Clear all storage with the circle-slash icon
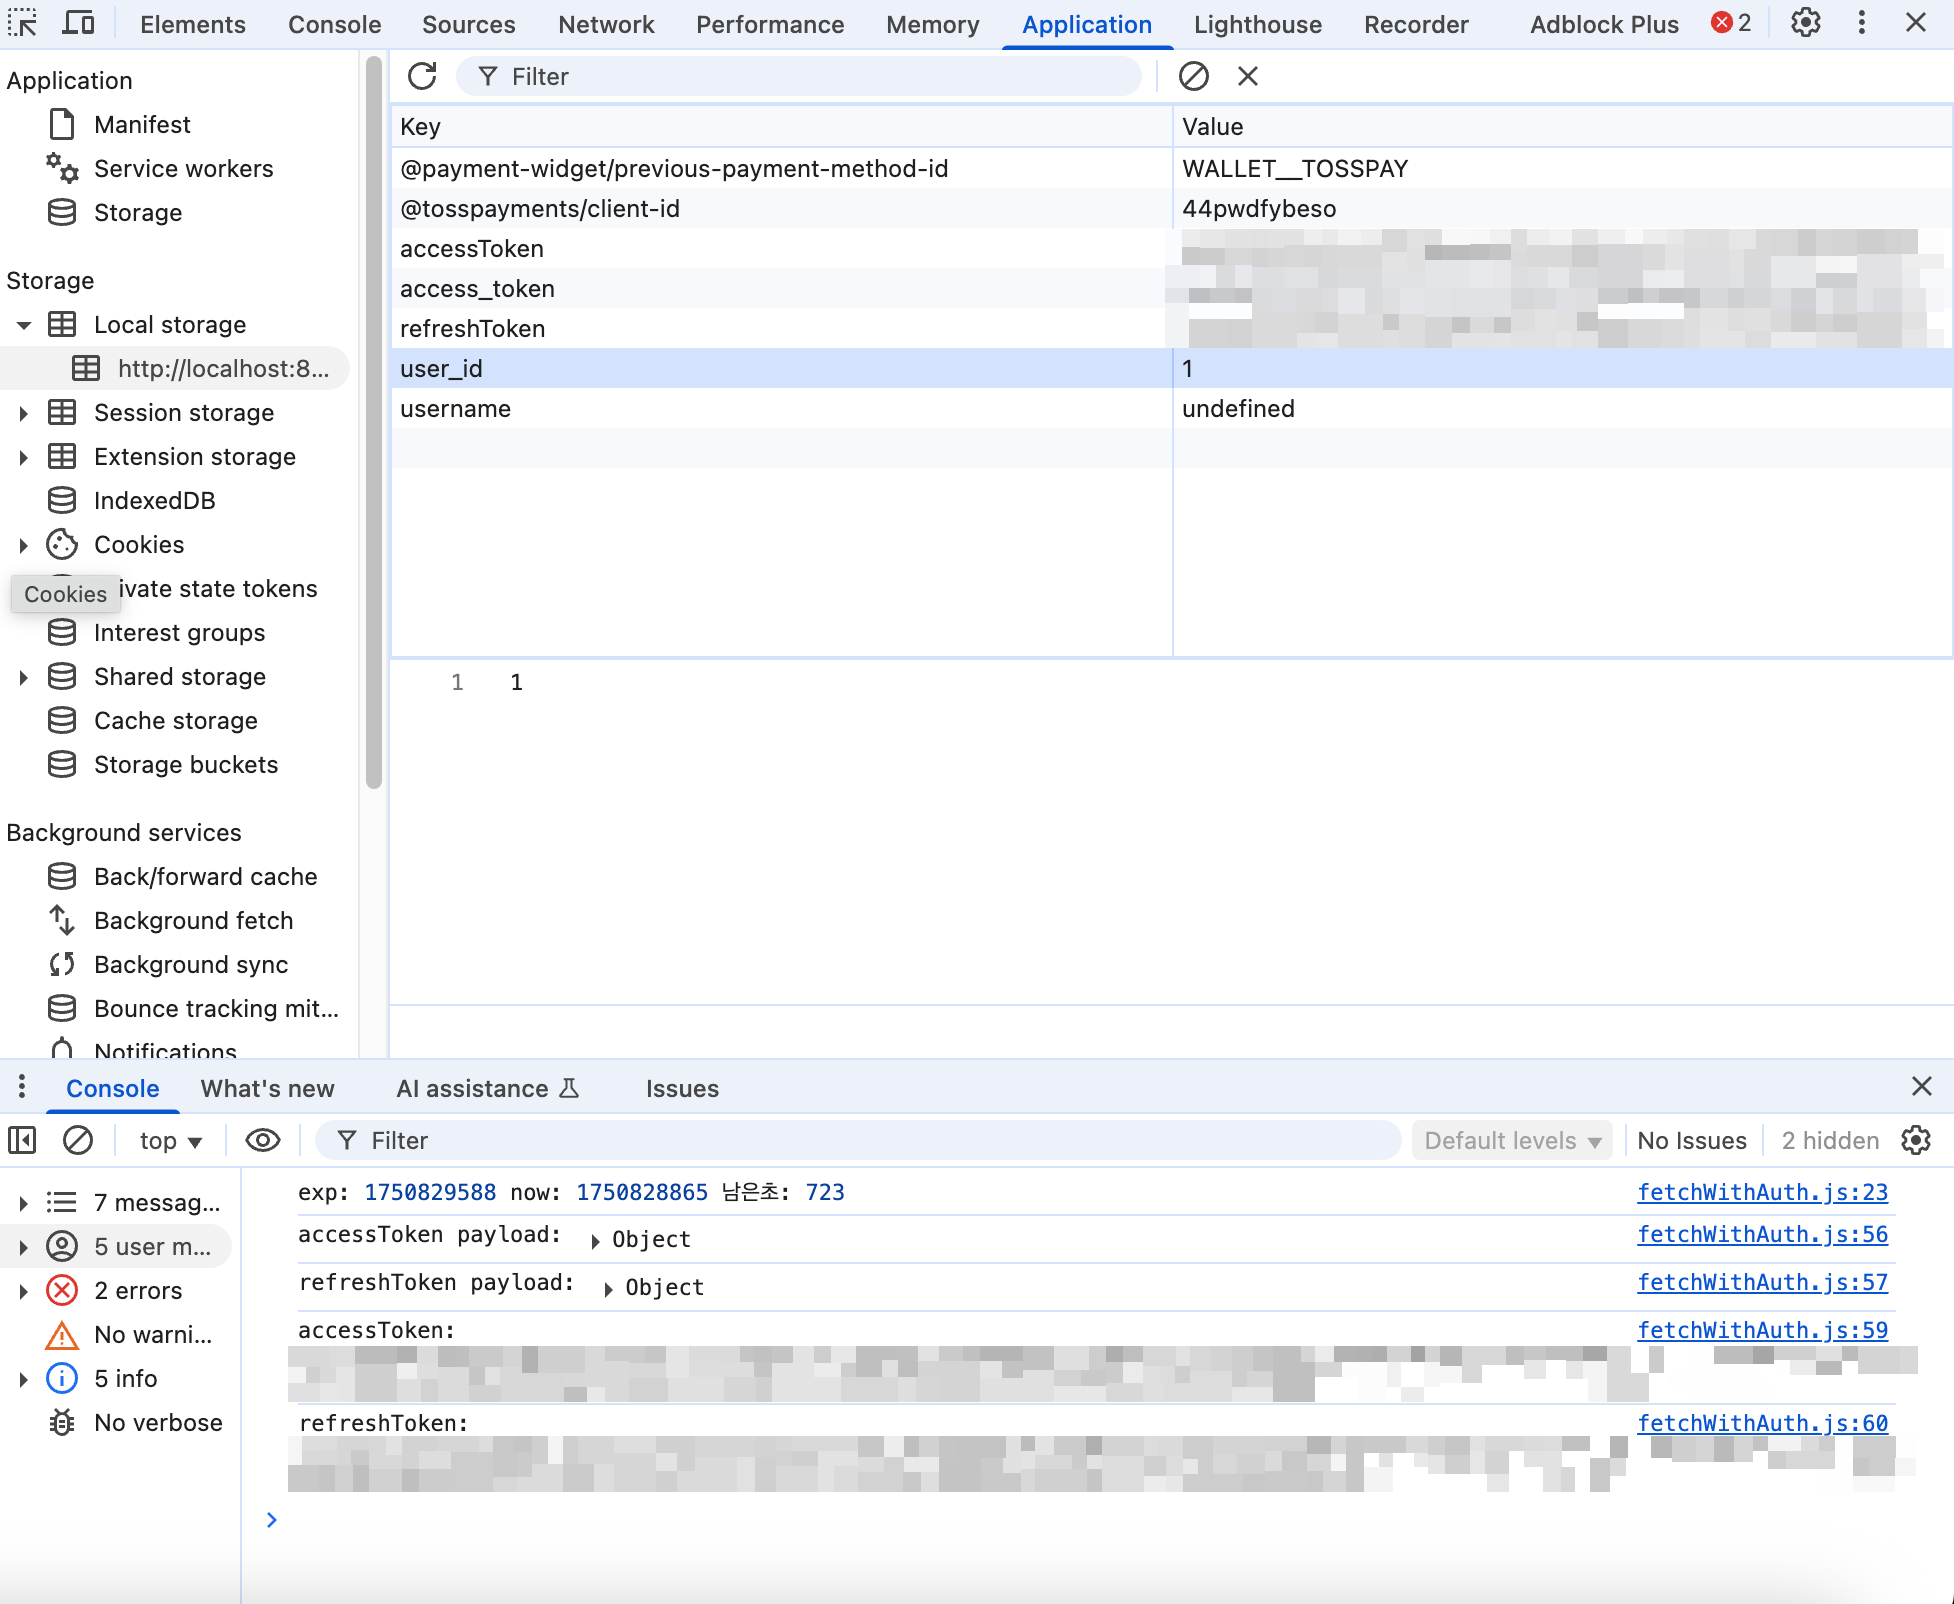Viewport: 1954px width, 1604px height. (x=1193, y=76)
